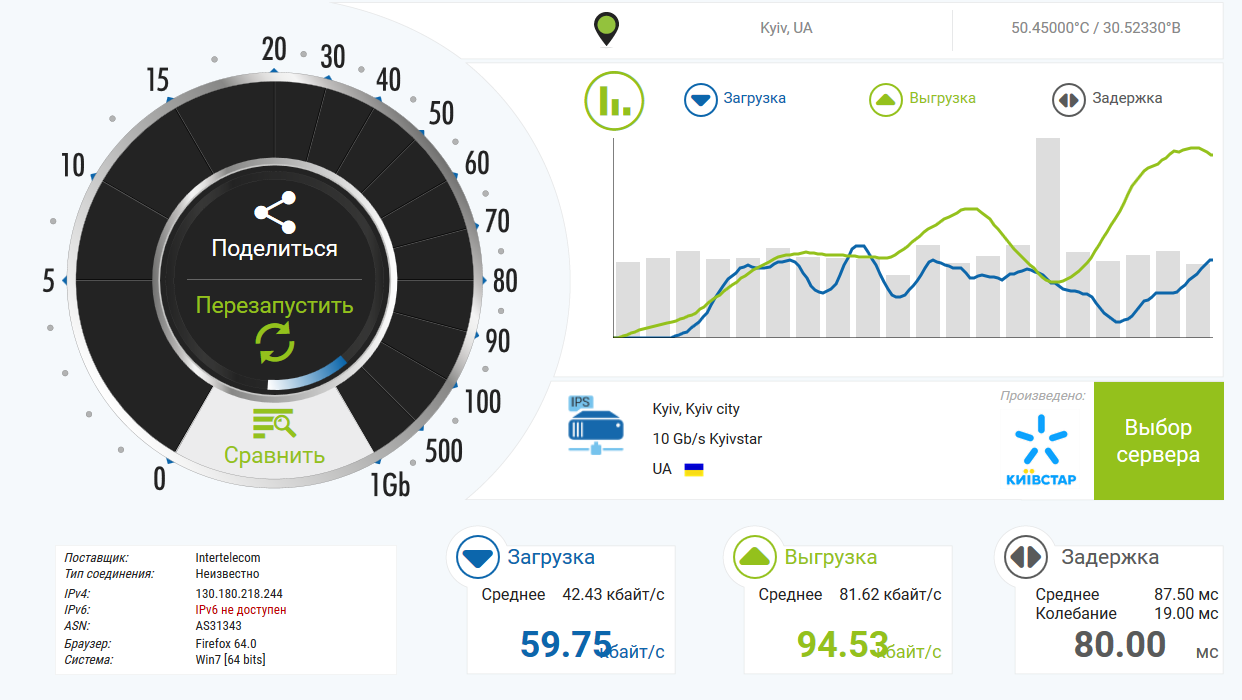Viewport: 1242px width, 700px height.
Task: Click the Kyivstar star logo
Action: tap(1040, 440)
